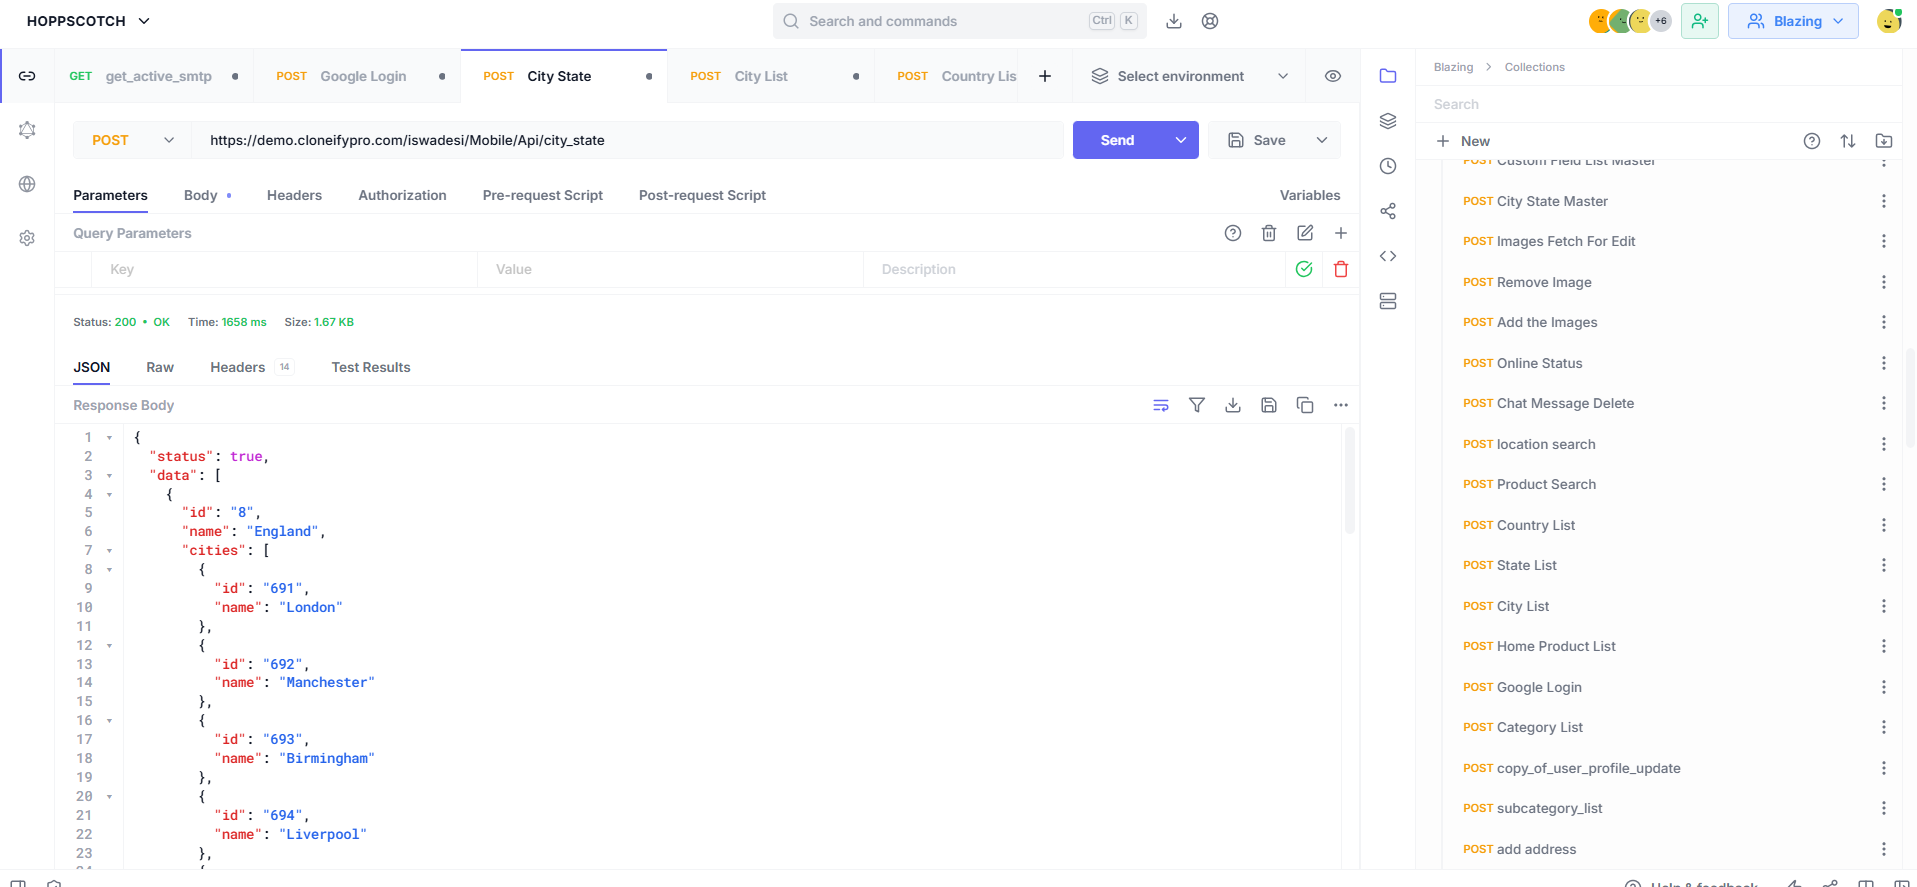Clear all query parameters with trash icon
The width and height of the screenshot is (1917, 887).
tap(1269, 233)
